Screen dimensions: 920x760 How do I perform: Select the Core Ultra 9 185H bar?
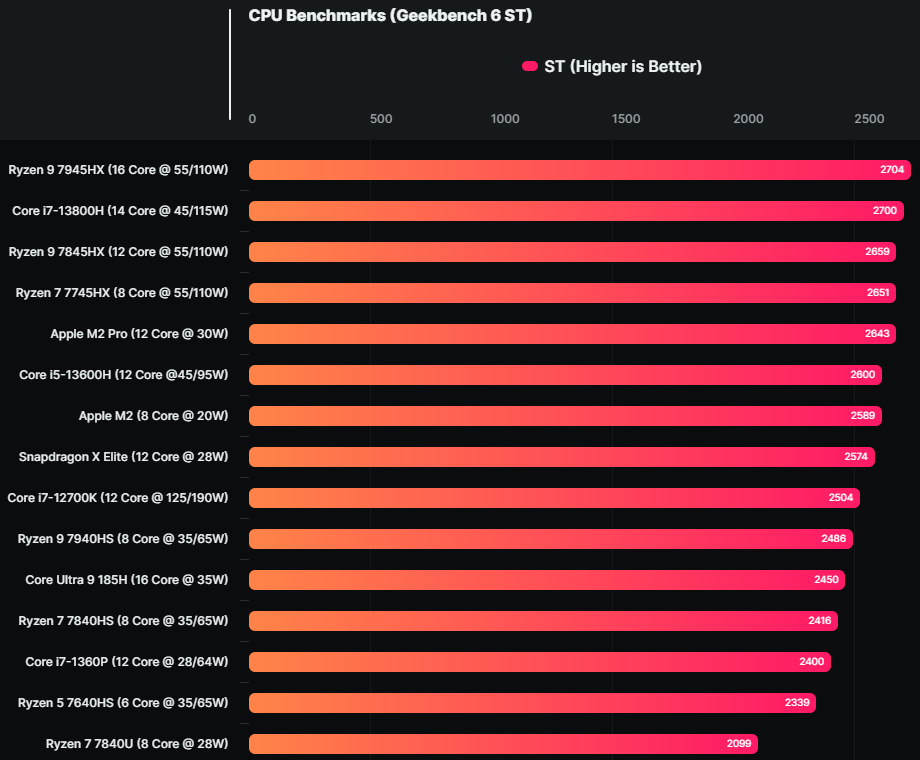tap(546, 580)
